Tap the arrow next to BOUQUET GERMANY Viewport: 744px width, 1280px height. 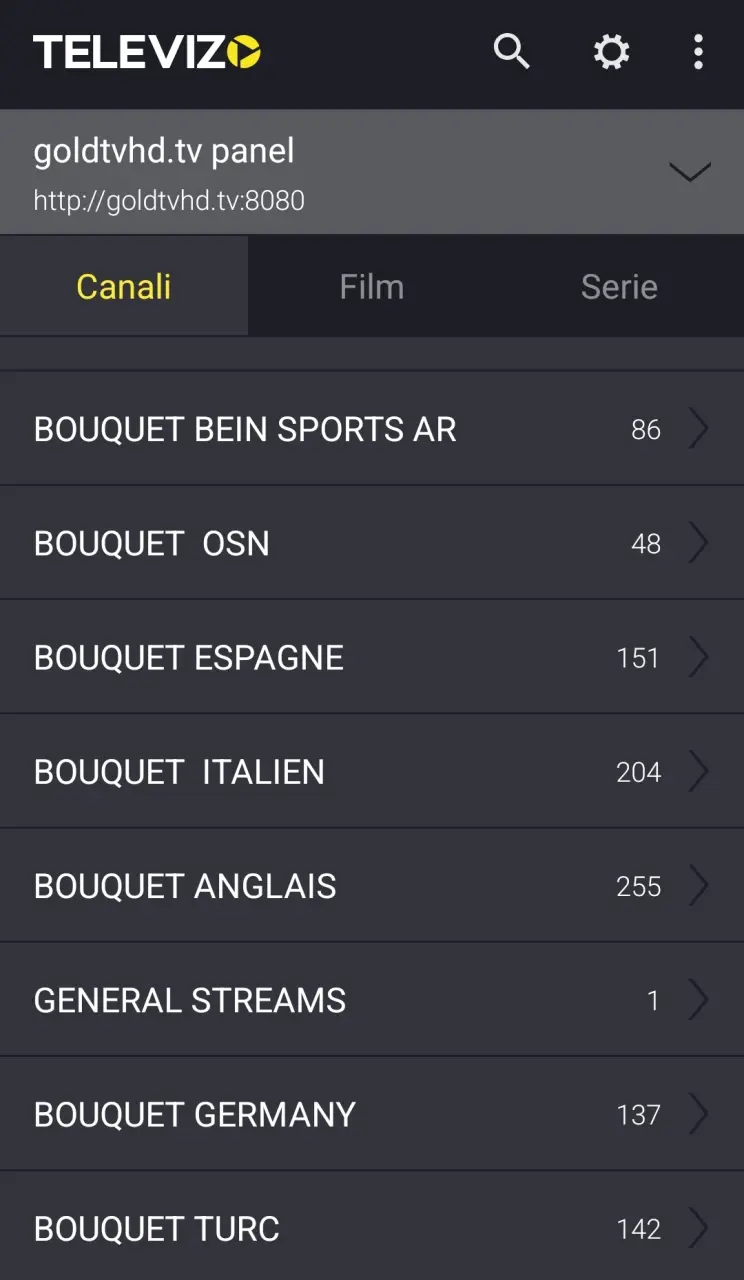pyautogui.click(x=698, y=1113)
